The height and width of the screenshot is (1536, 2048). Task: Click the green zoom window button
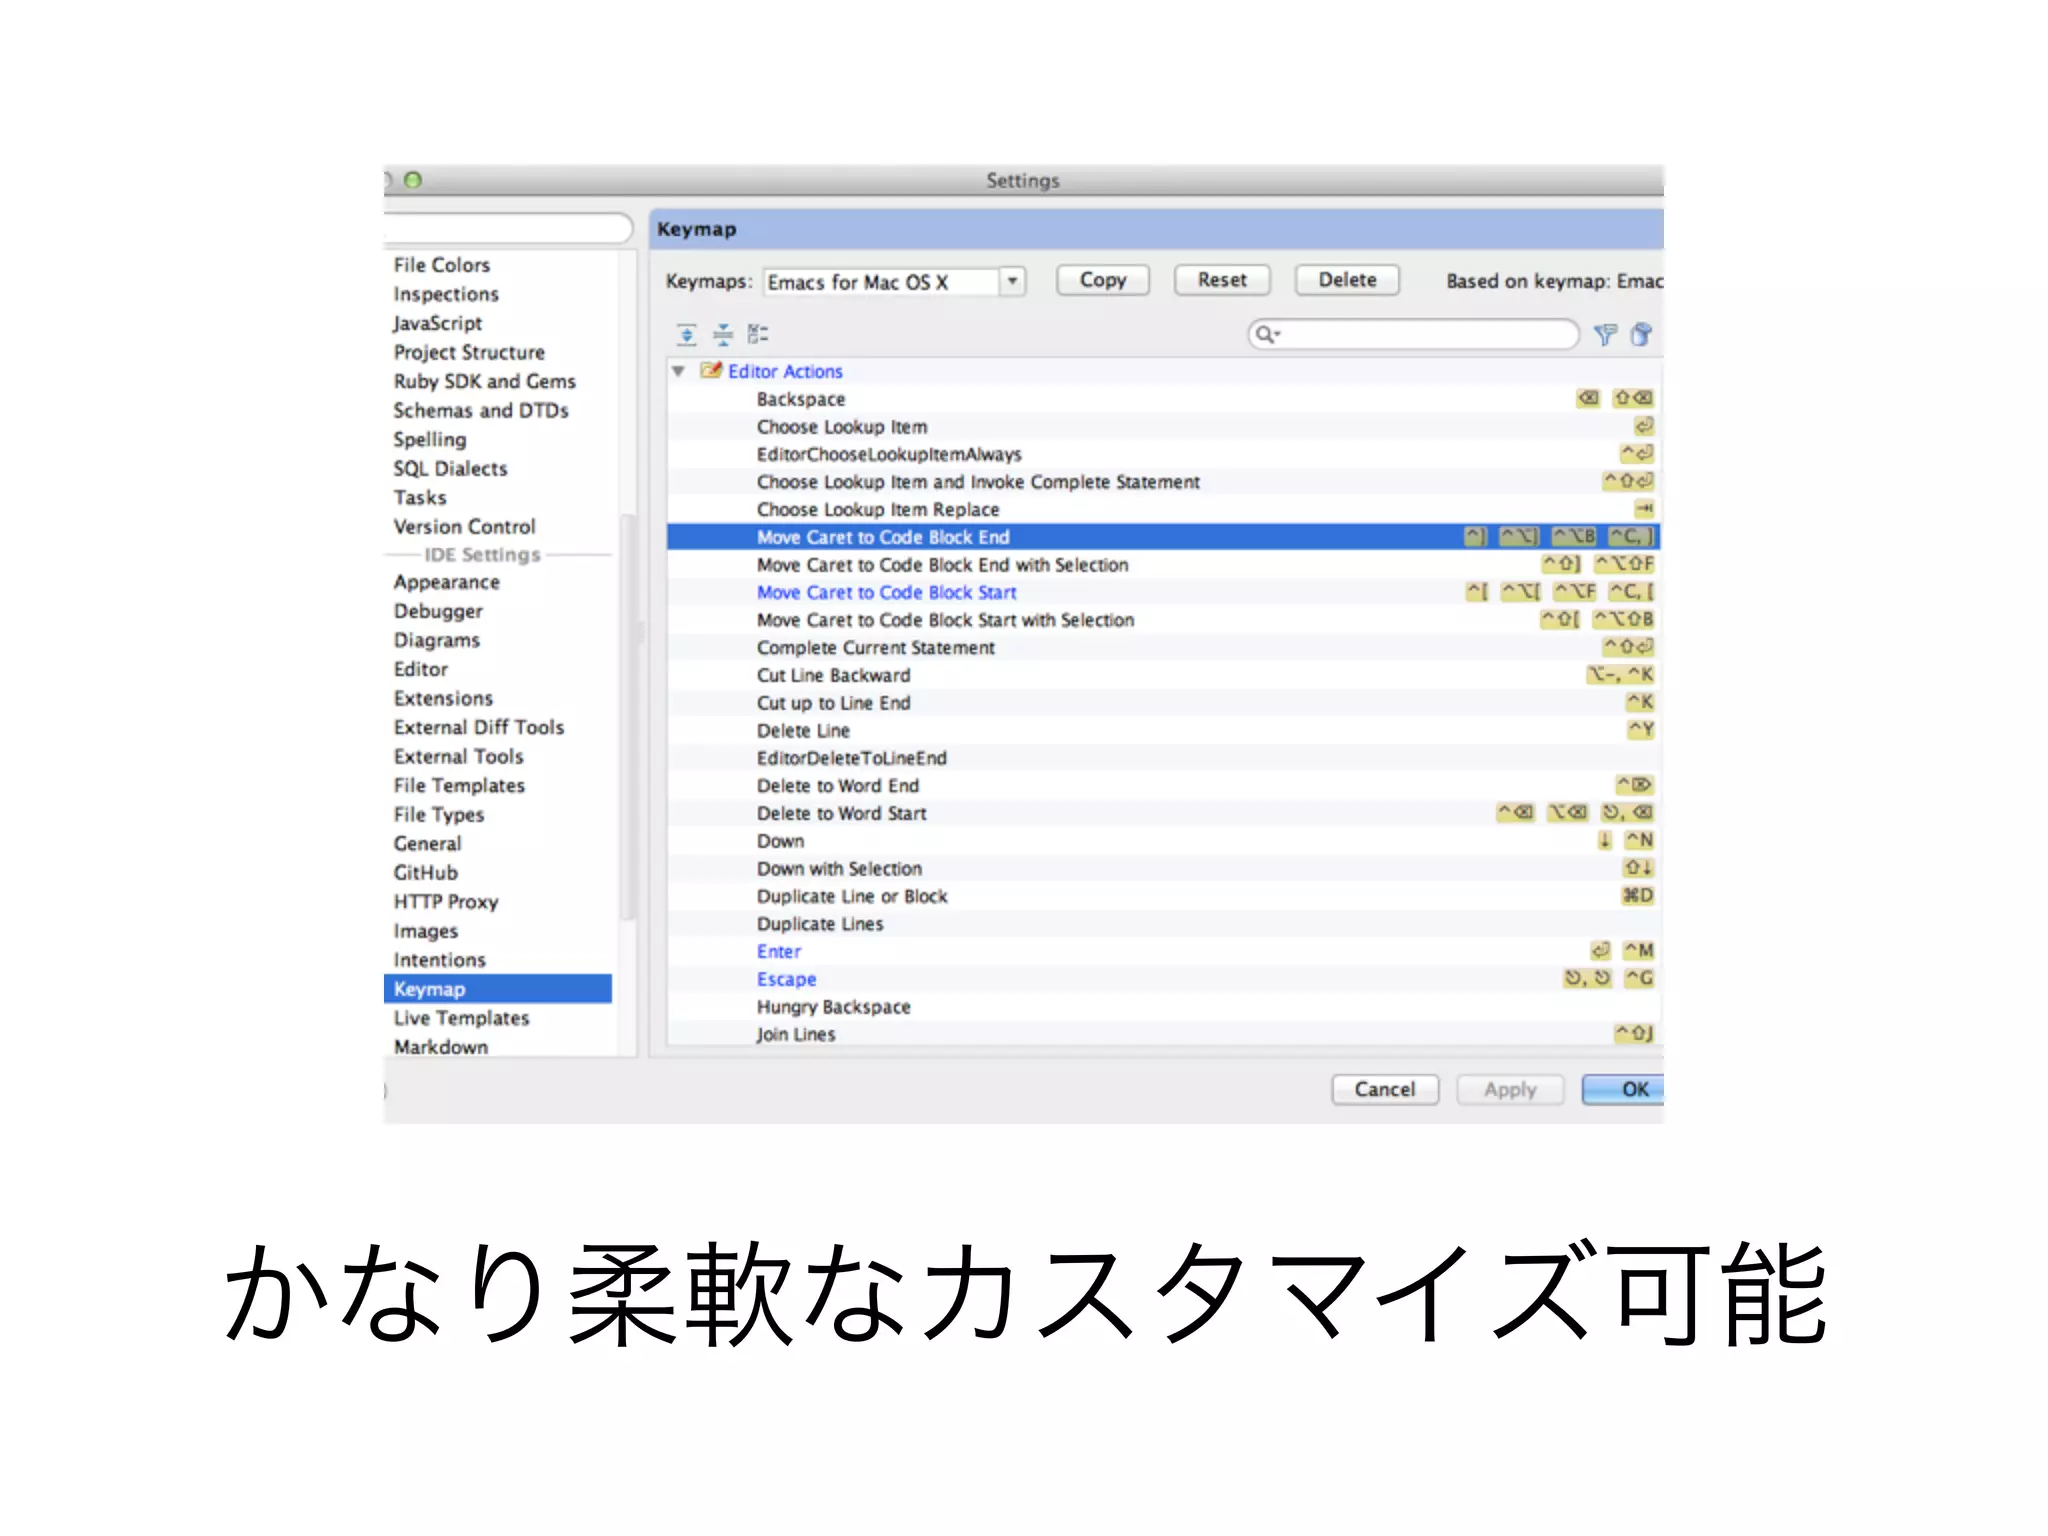pyautogui.click(x=413, y=180)
